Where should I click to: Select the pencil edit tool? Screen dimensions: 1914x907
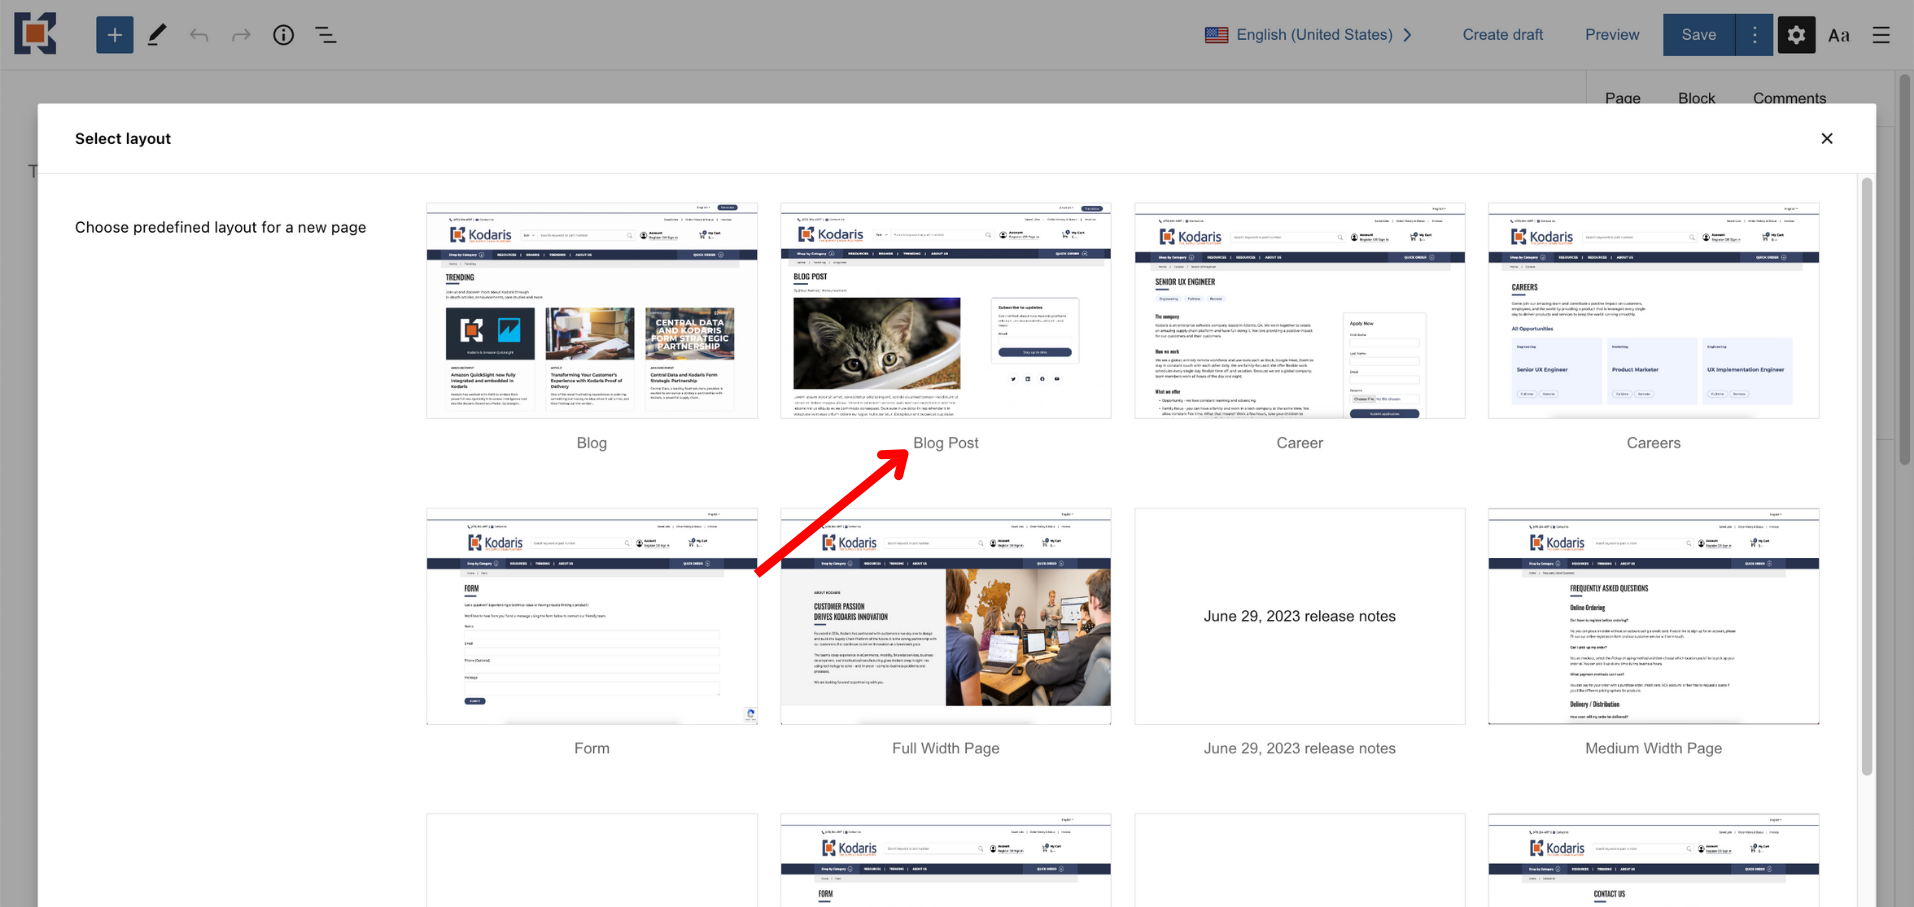coord(157,35)
